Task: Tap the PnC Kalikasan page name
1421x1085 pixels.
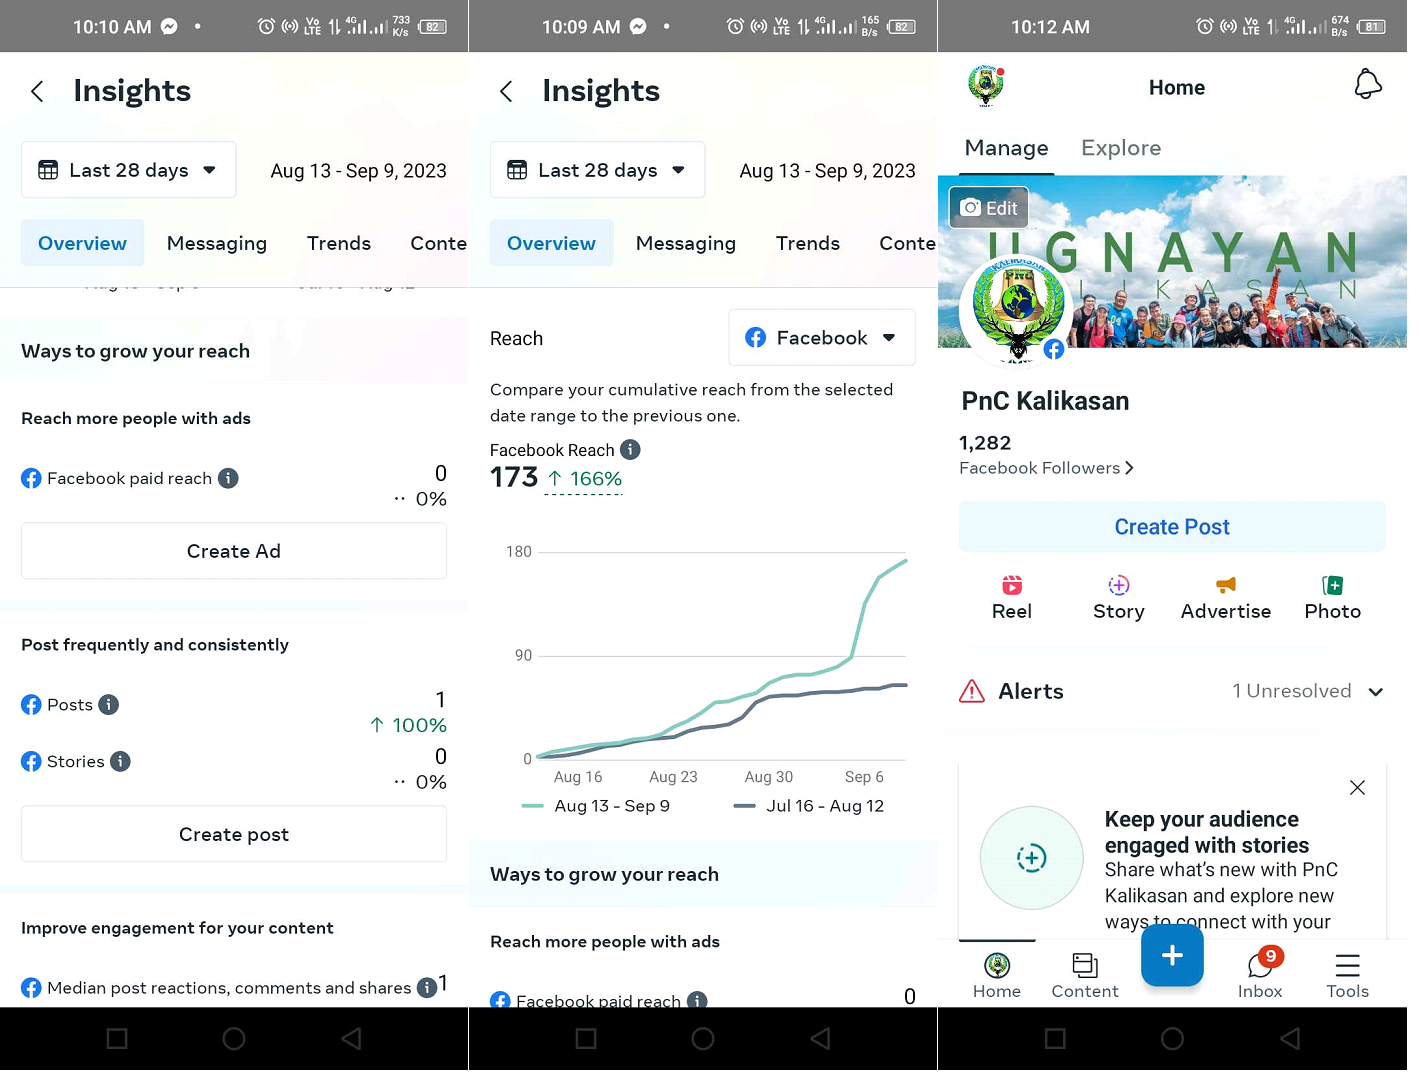Action: point(1045,401)
